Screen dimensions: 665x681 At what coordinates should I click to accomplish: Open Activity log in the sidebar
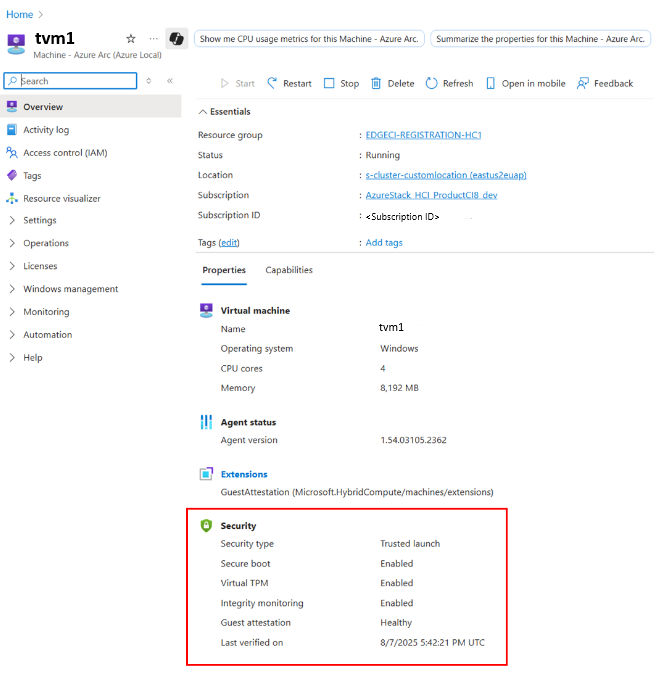tap(46, 130)
